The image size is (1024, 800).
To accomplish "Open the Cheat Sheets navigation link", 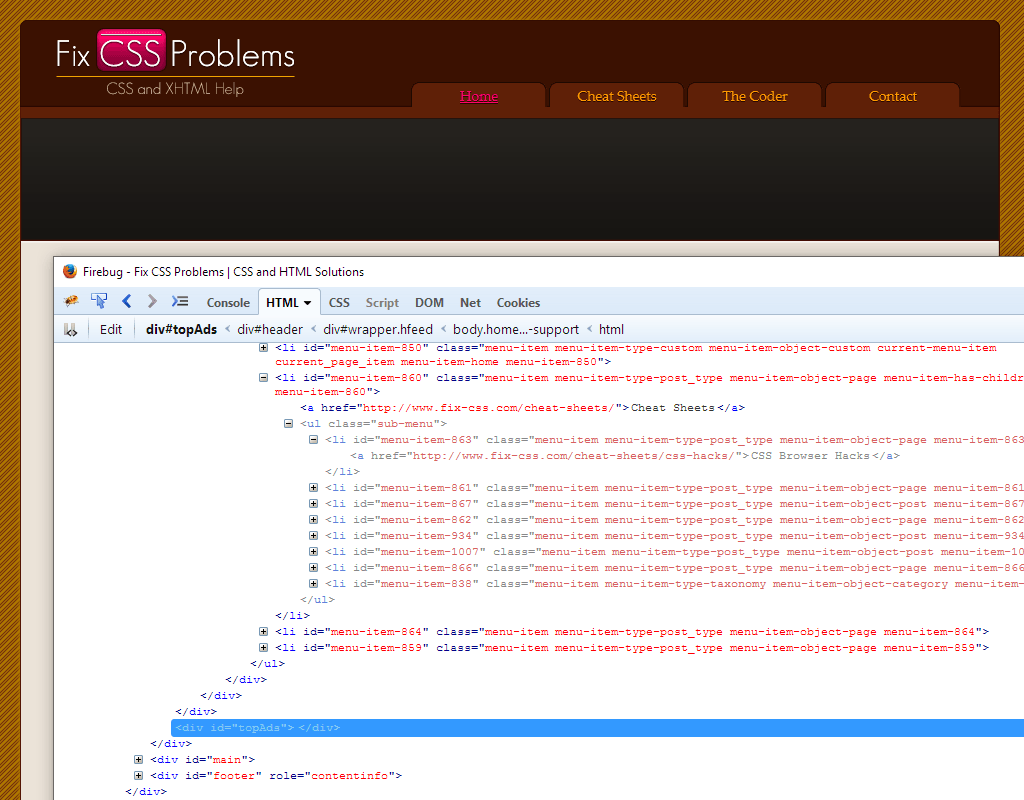I will tap(616, 96).
